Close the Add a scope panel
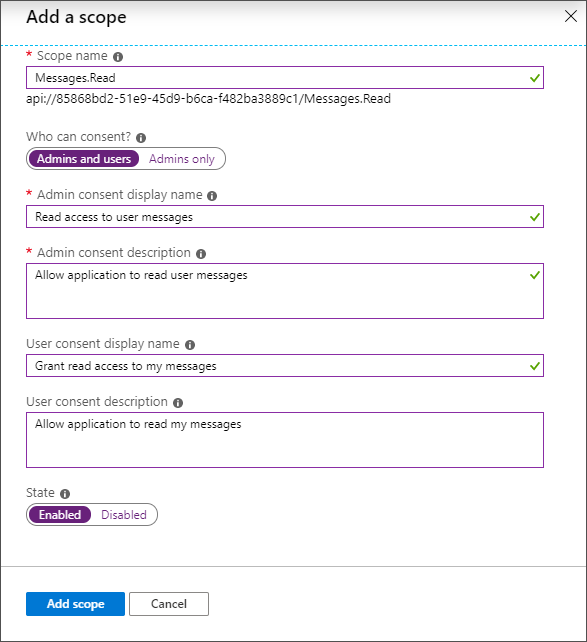 (x=571, y=16)
